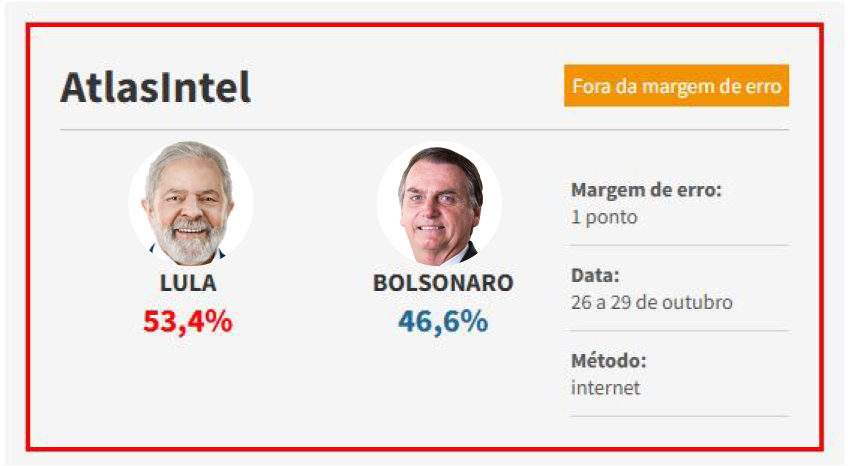Click the LULA candidate name
The image size is (848, 466).
(x=188, y=283)
